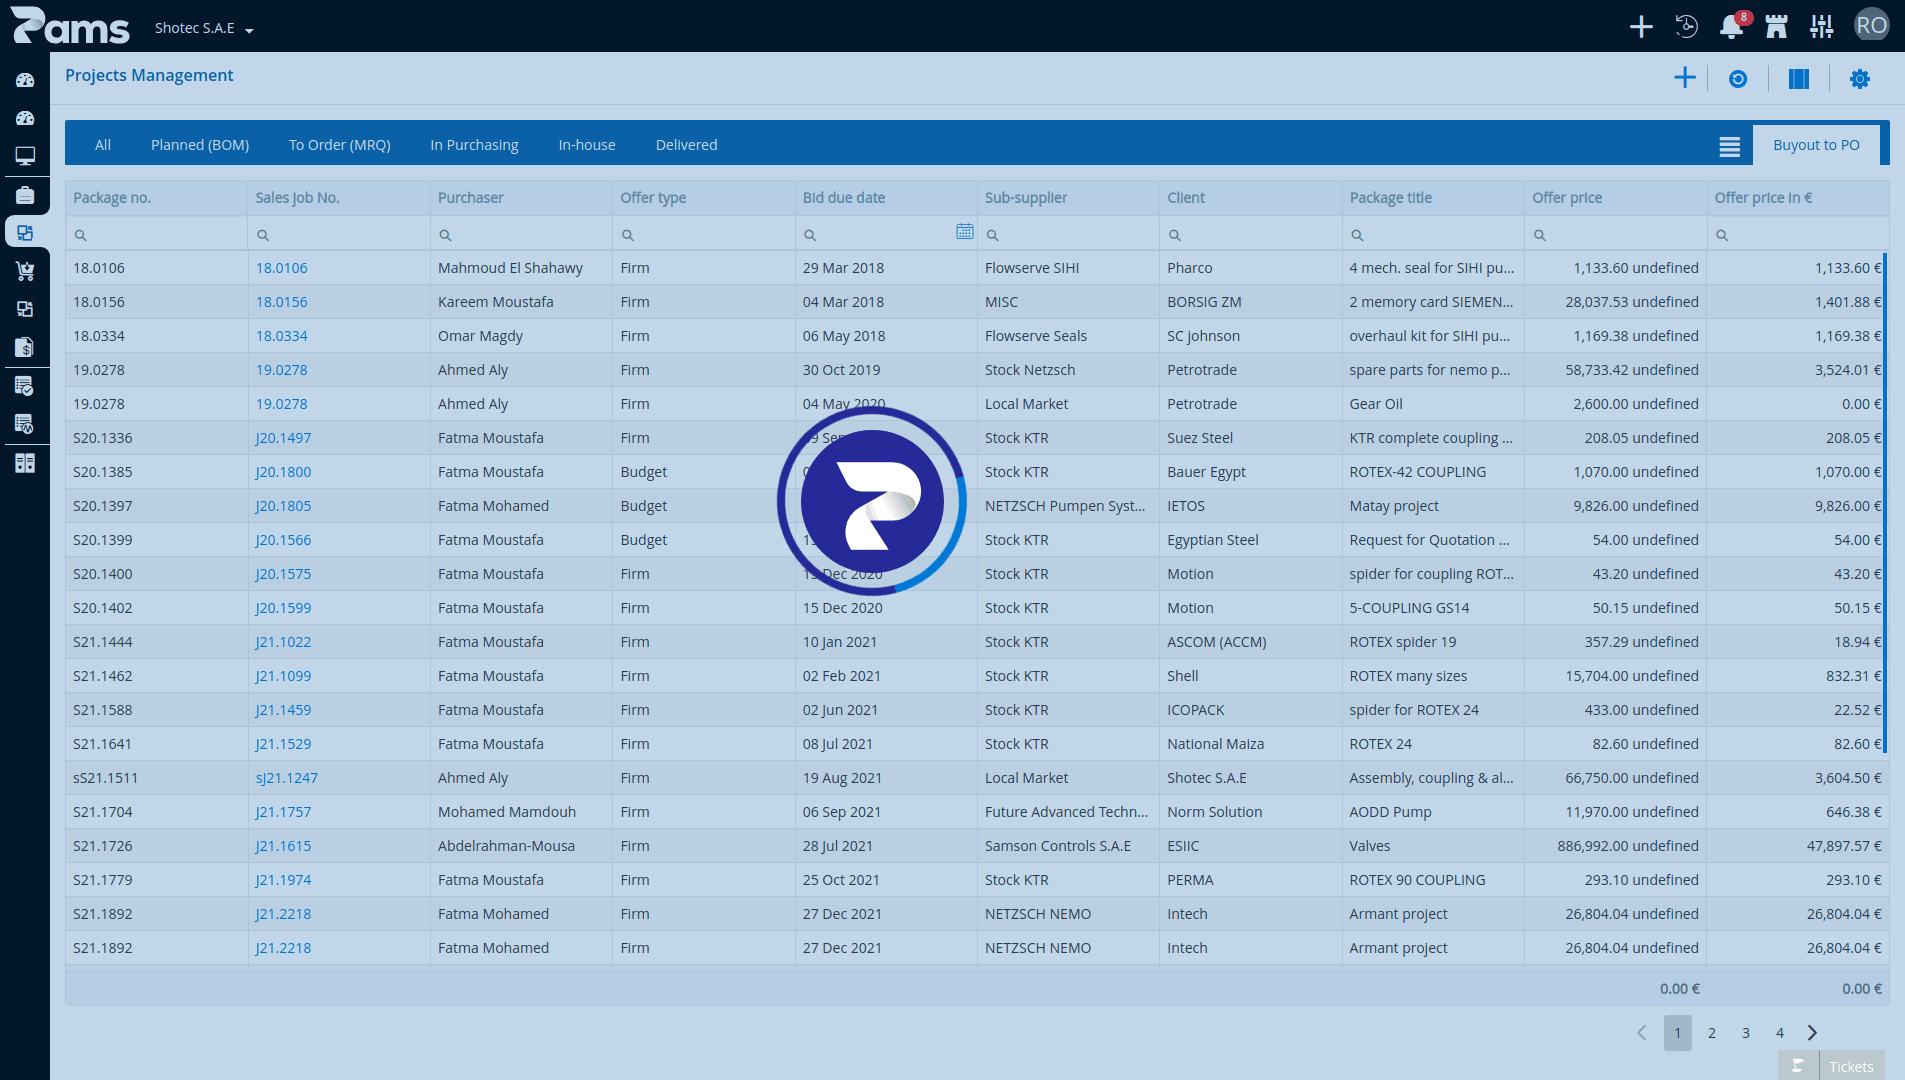Click the Package no. filter field

(x=157, y=234)
